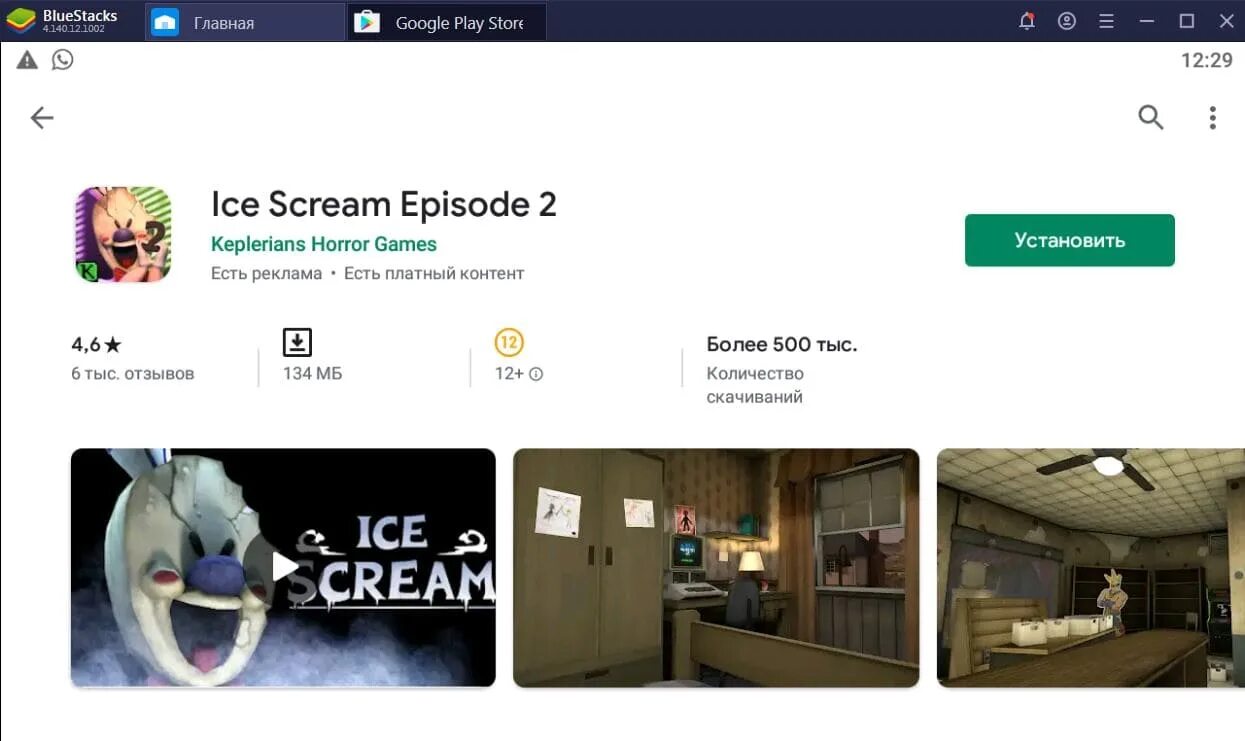Screen dimensions: 1245x741
Task: Click the 'Есть платный контент' label
Action: point(434,273)
